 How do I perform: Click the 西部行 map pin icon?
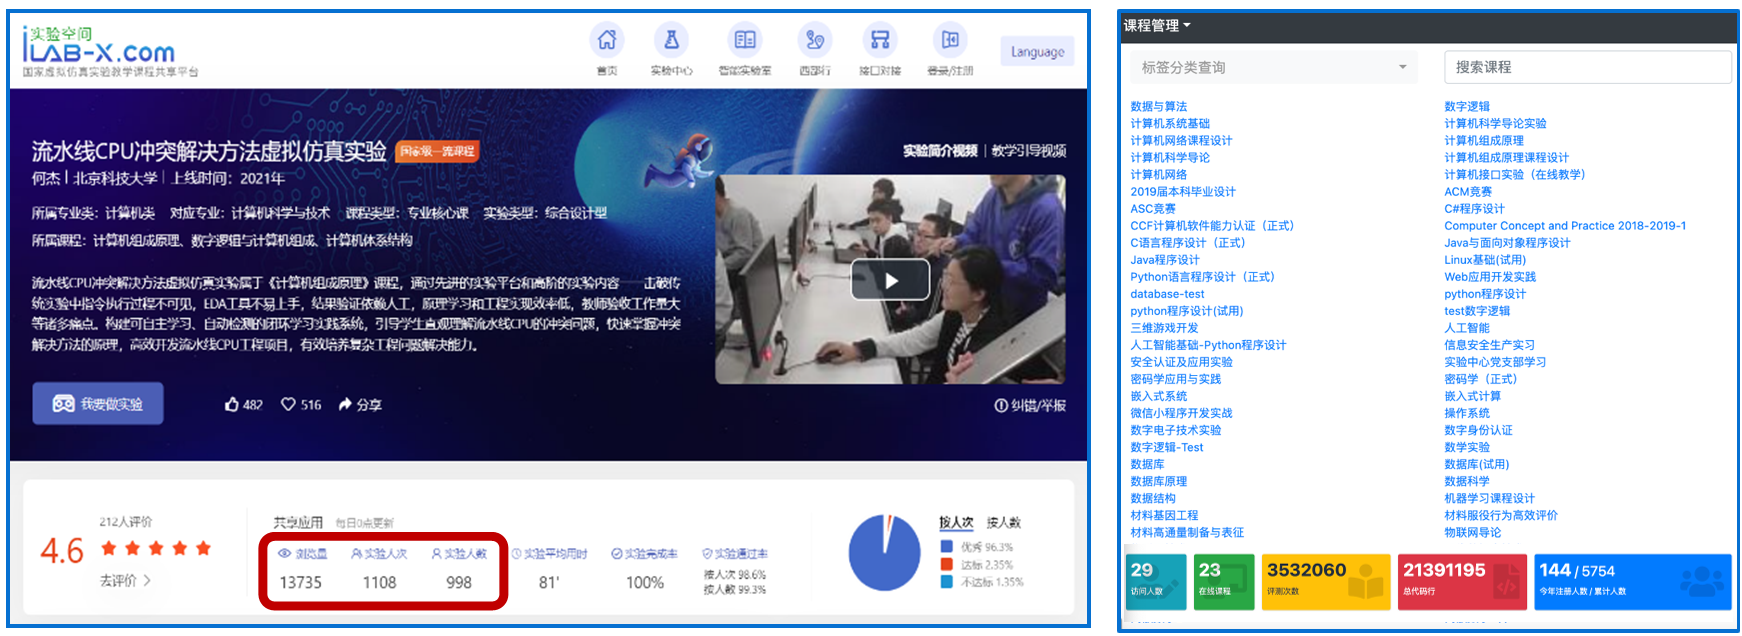point(814,40)
